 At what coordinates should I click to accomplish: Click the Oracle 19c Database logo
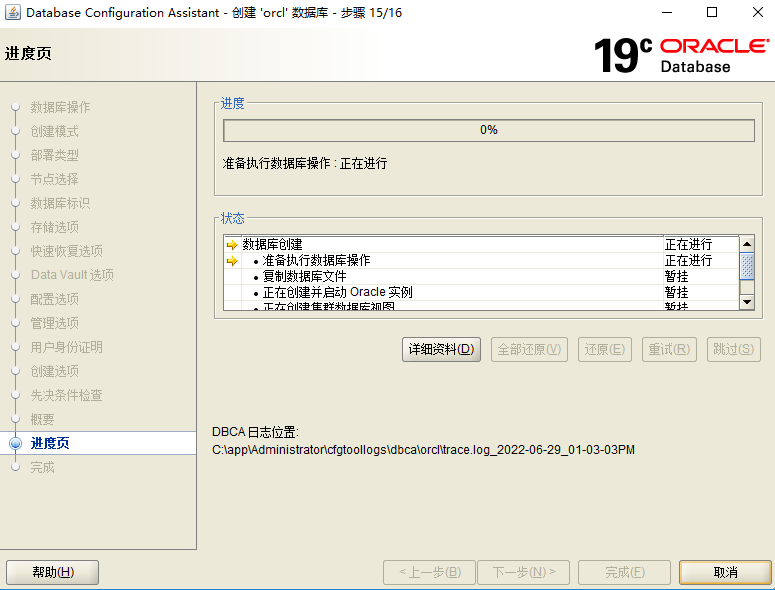[681, 55]
